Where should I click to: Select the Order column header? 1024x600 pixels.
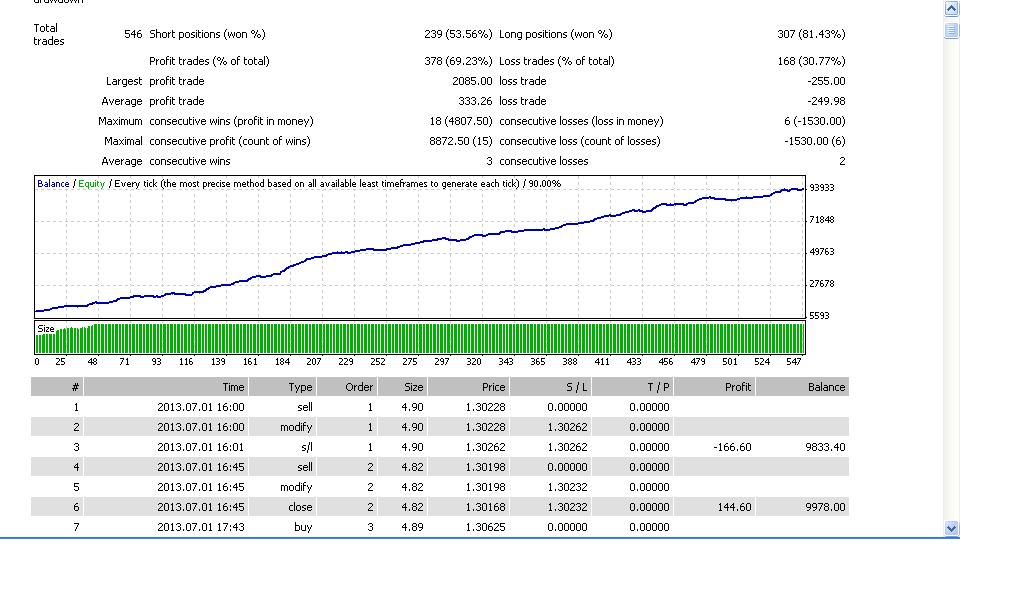tap(347, 387)
